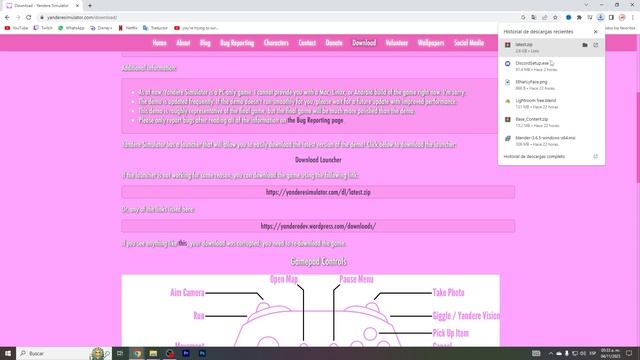
Task: Open the Bug Reporting nav item
Action: [237, 43]
